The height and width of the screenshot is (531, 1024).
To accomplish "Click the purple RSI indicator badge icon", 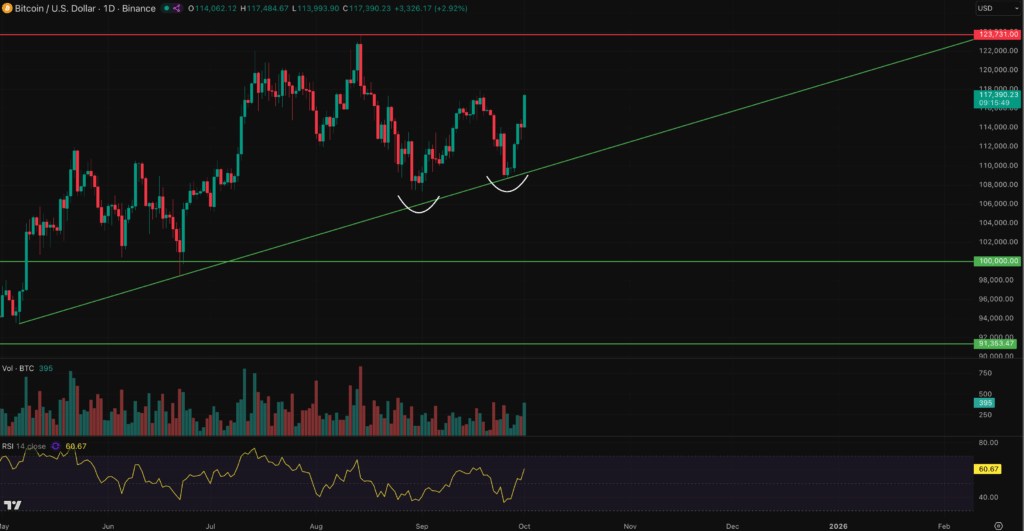I will (x=56, y=446).
